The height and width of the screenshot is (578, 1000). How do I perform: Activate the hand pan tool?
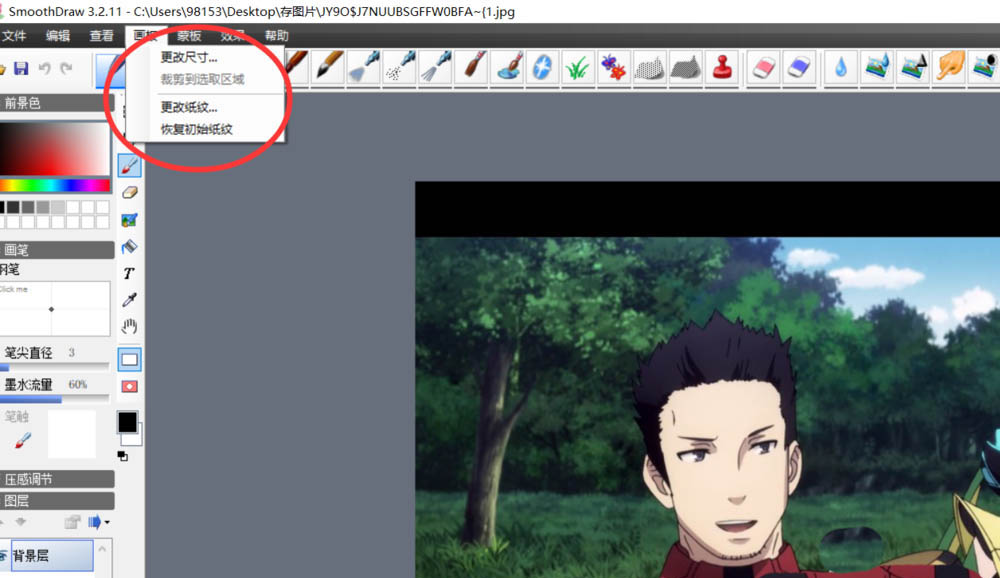129,327
